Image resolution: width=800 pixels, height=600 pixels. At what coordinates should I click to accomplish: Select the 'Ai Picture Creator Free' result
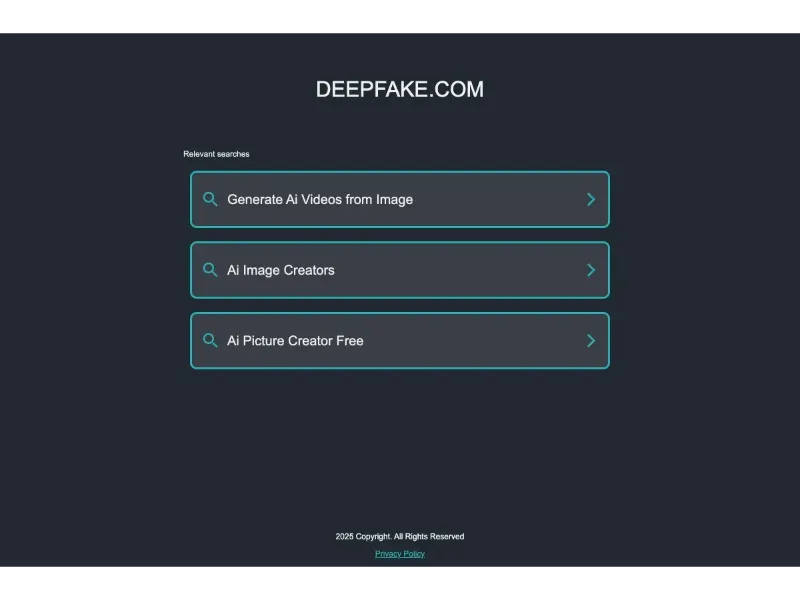[x=400, y=340]
